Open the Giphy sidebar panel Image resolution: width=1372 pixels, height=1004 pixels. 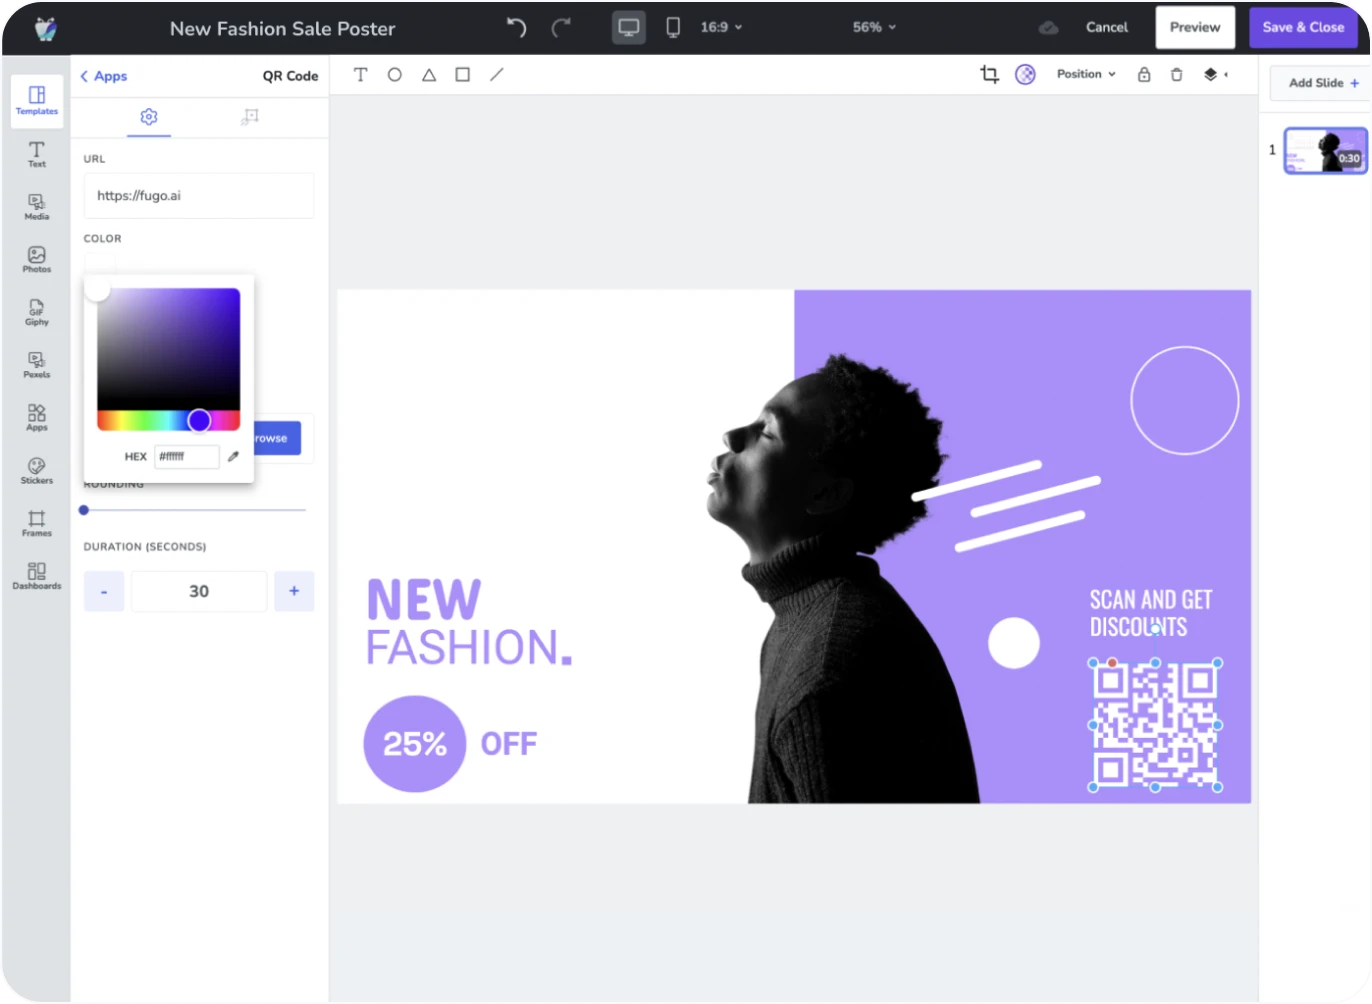37,312
